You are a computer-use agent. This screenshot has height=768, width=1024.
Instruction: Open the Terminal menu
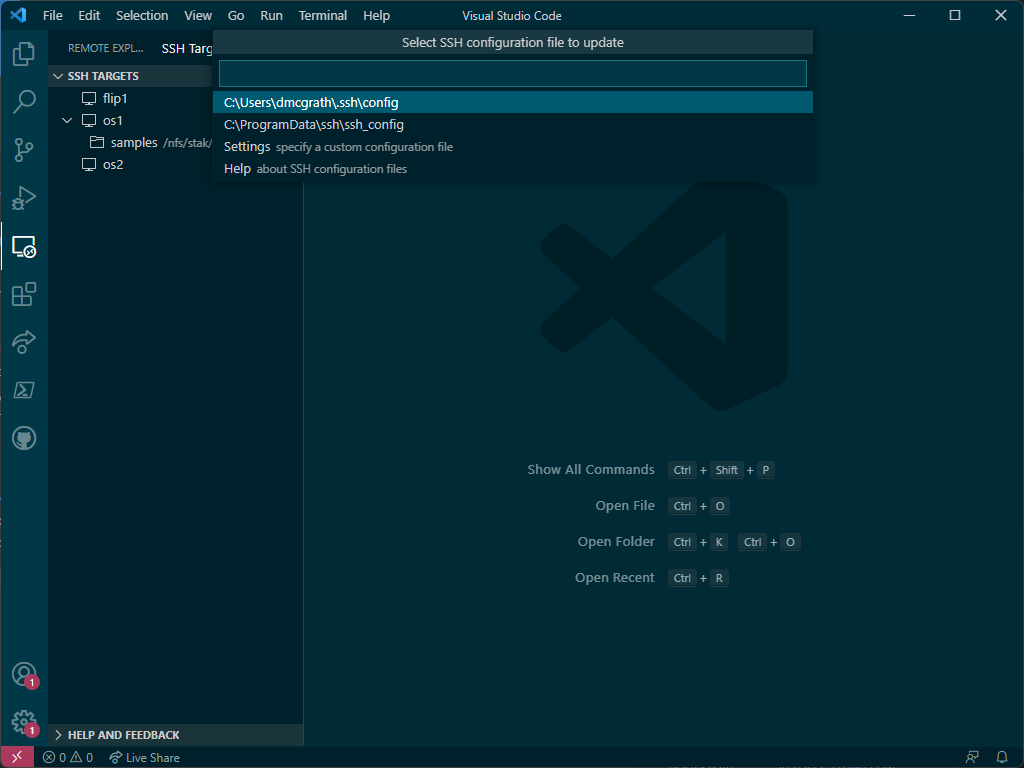(x=323, y=15)
